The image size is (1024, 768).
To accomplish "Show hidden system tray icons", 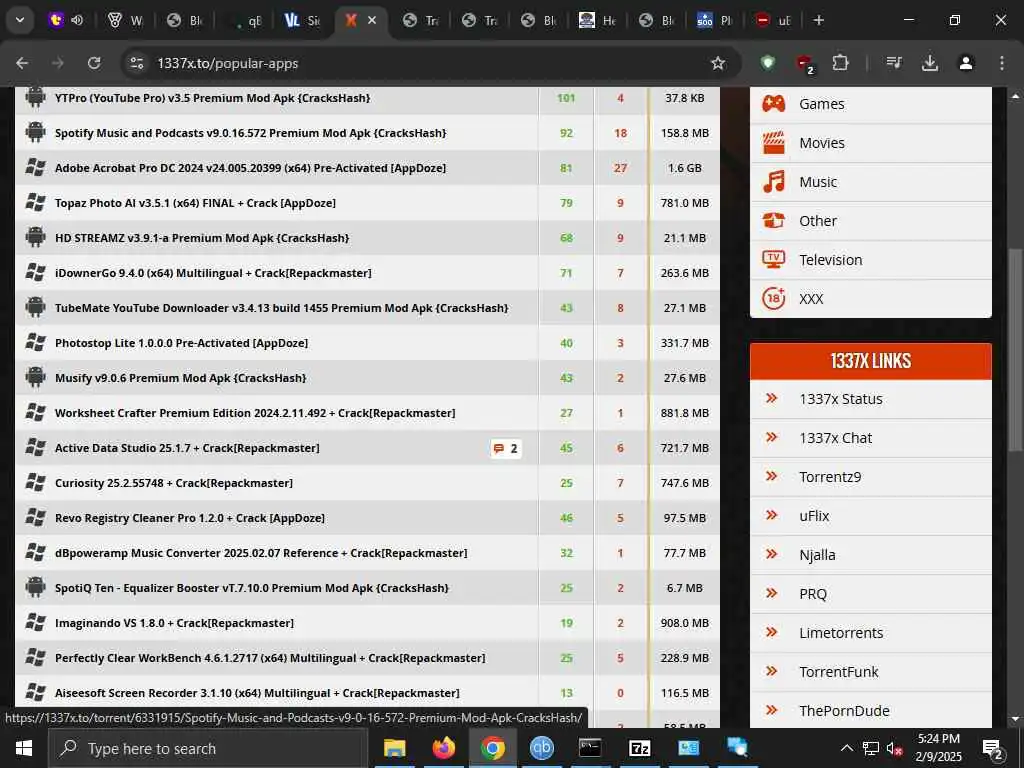I will click(x=846, y=748).
